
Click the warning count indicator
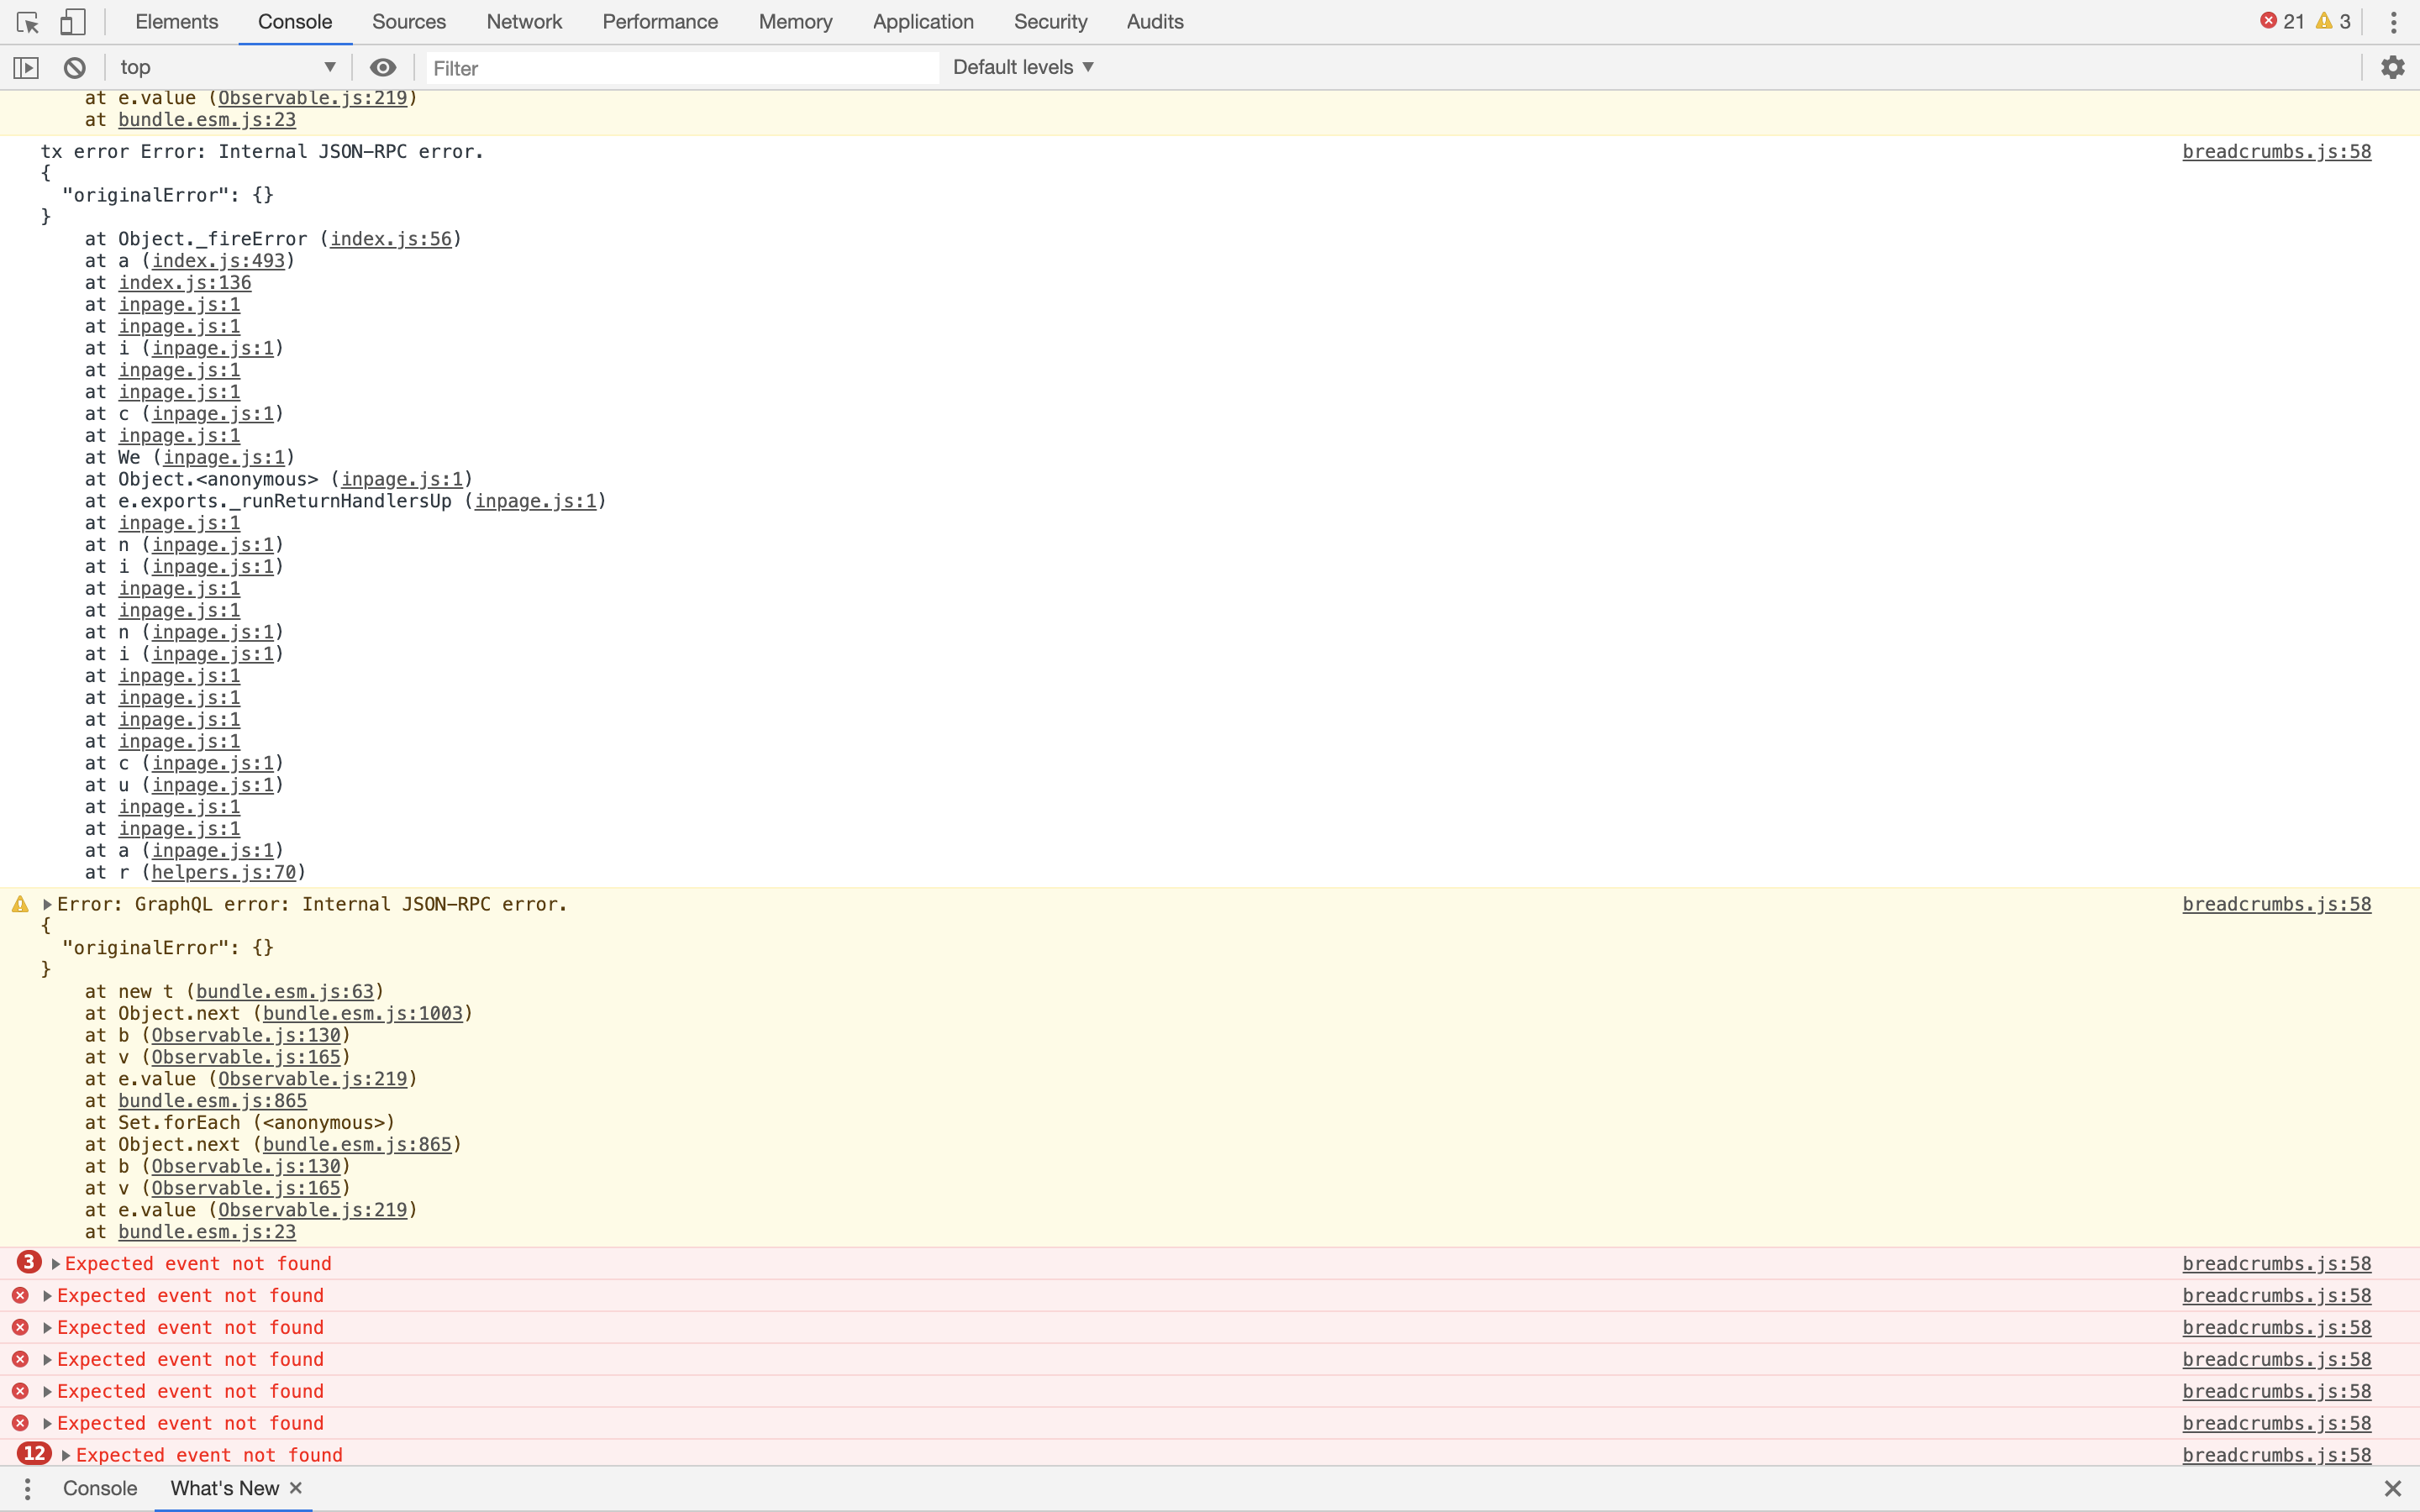point(2333,20)
